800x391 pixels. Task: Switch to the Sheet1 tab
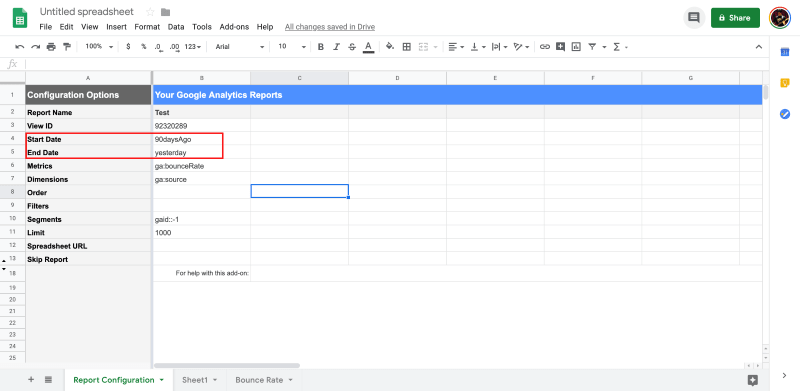click(199, 380)
